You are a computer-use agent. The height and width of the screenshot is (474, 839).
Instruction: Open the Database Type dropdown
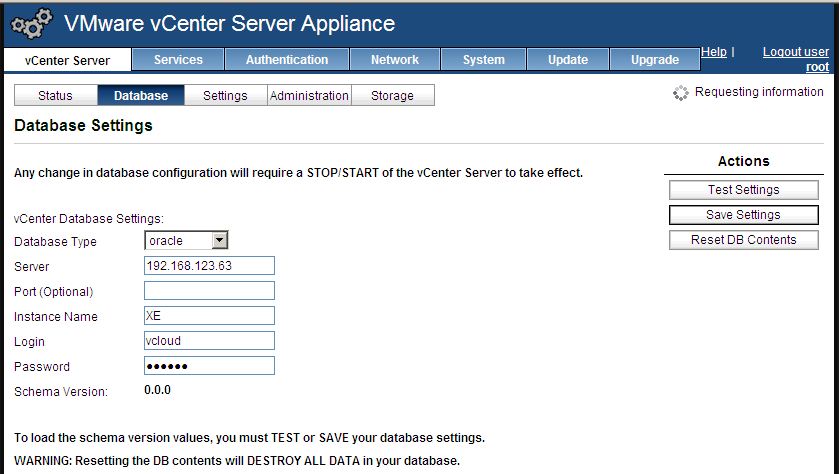point(187,241)
